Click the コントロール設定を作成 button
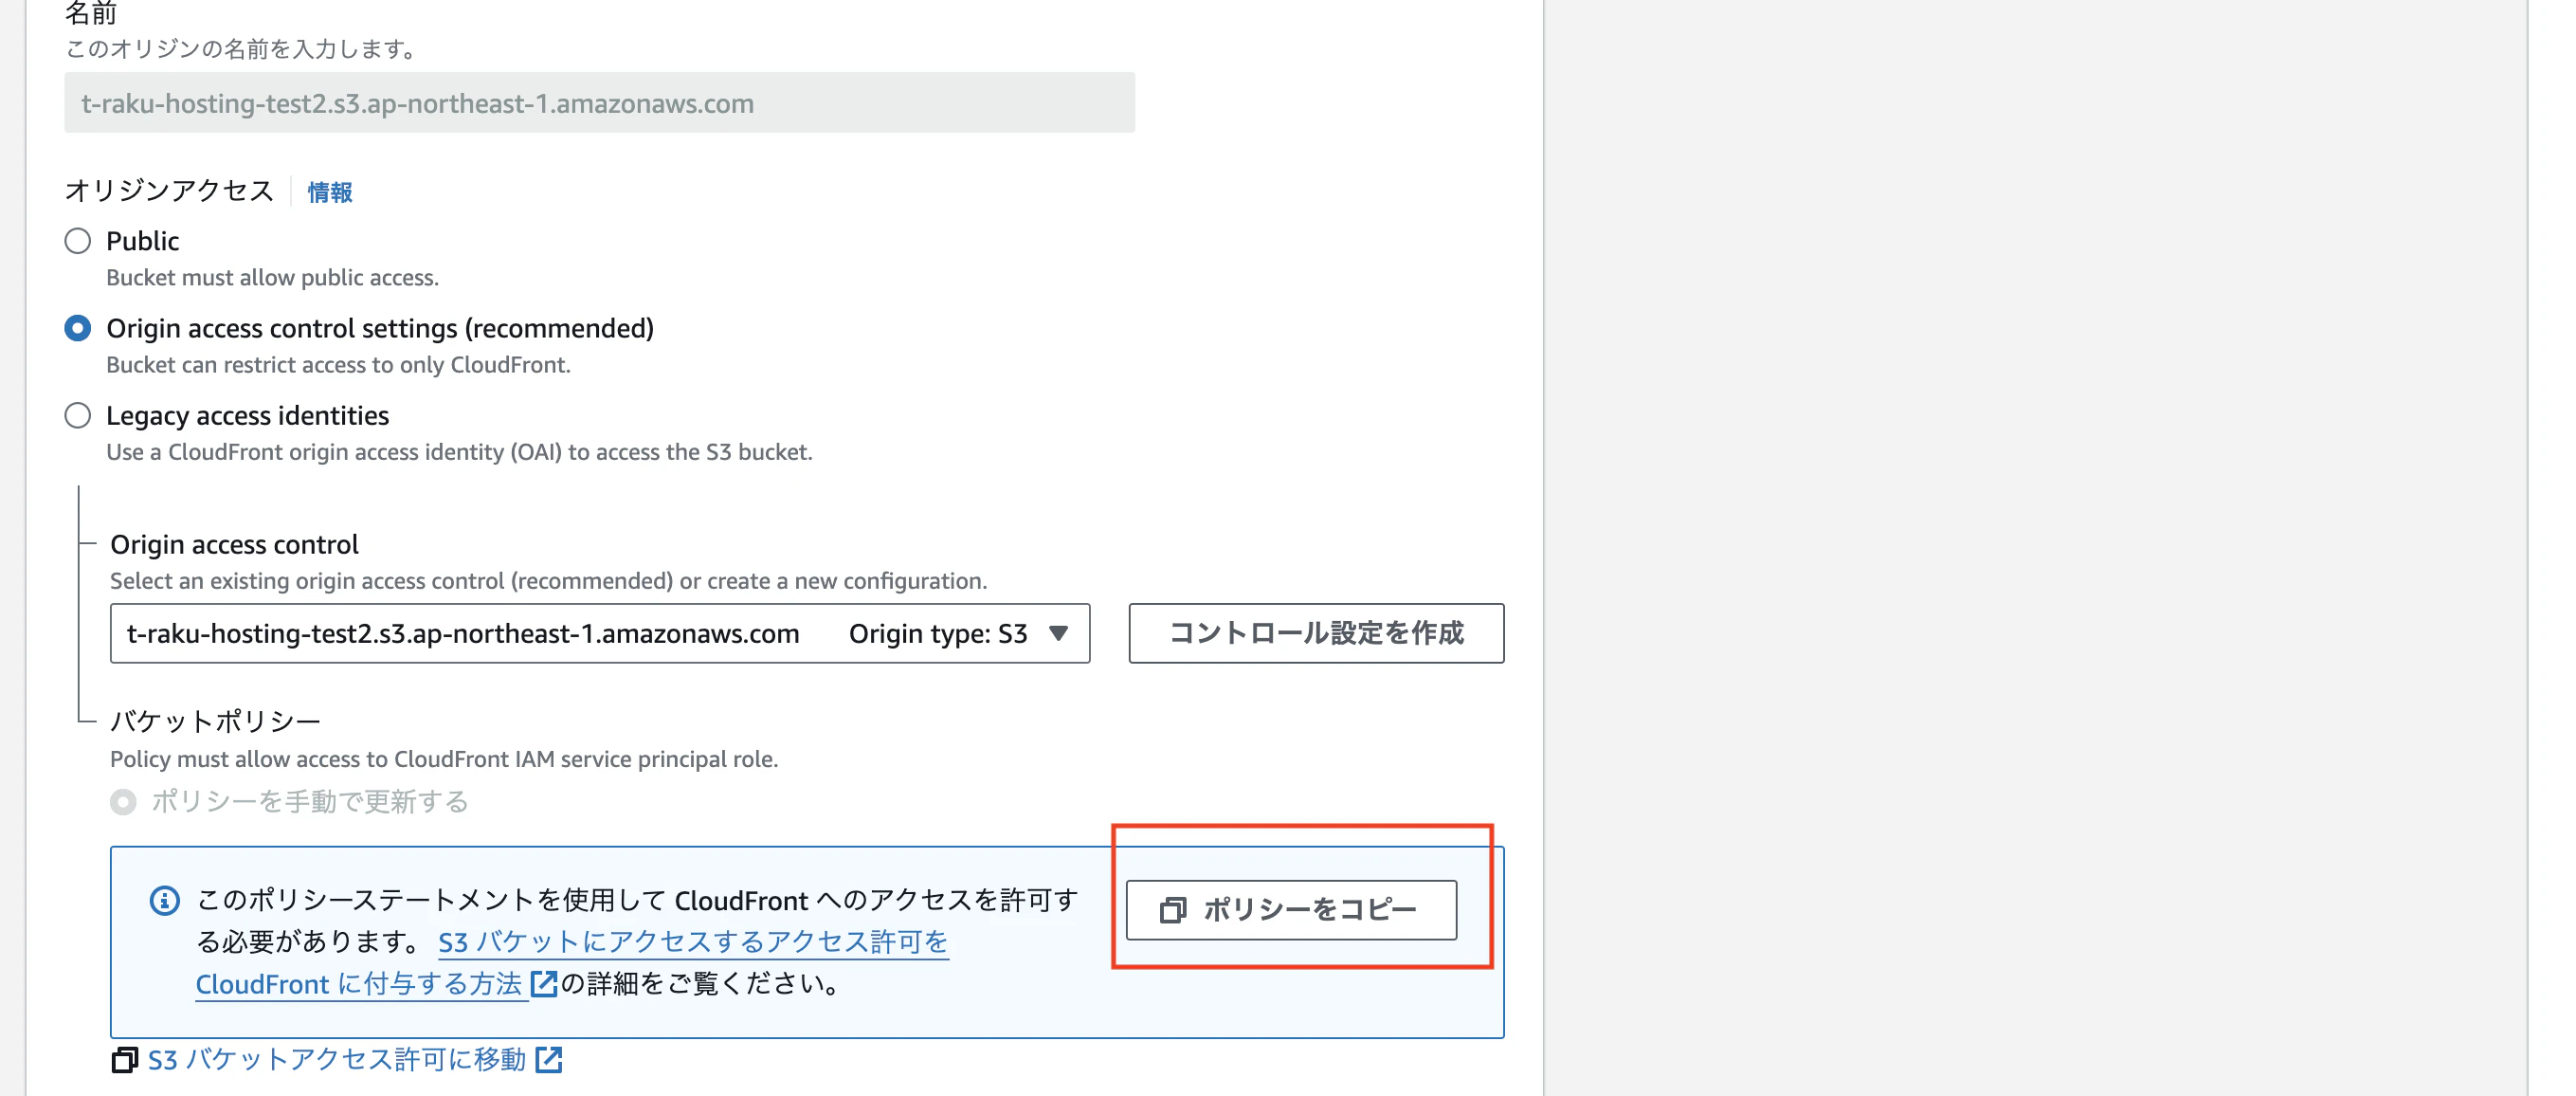The width and height of the screenshot is (2576, 1096). pyautogui.click(x=1316, y=633)
